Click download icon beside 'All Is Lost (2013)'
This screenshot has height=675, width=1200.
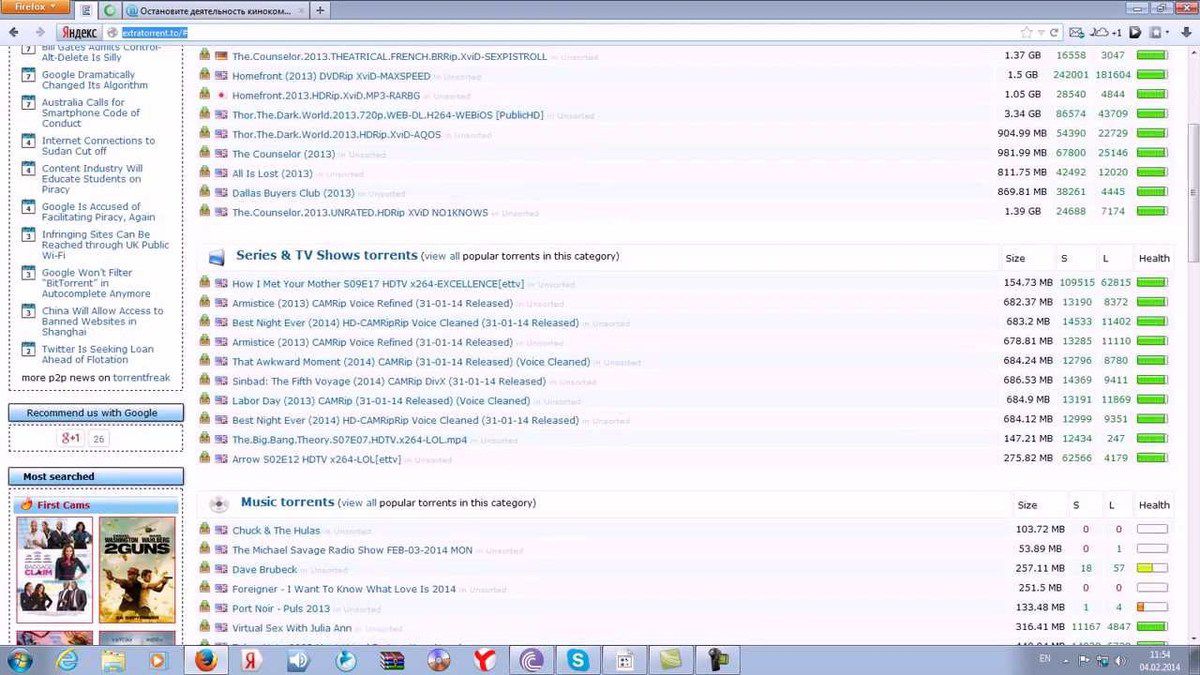point(204,173)
